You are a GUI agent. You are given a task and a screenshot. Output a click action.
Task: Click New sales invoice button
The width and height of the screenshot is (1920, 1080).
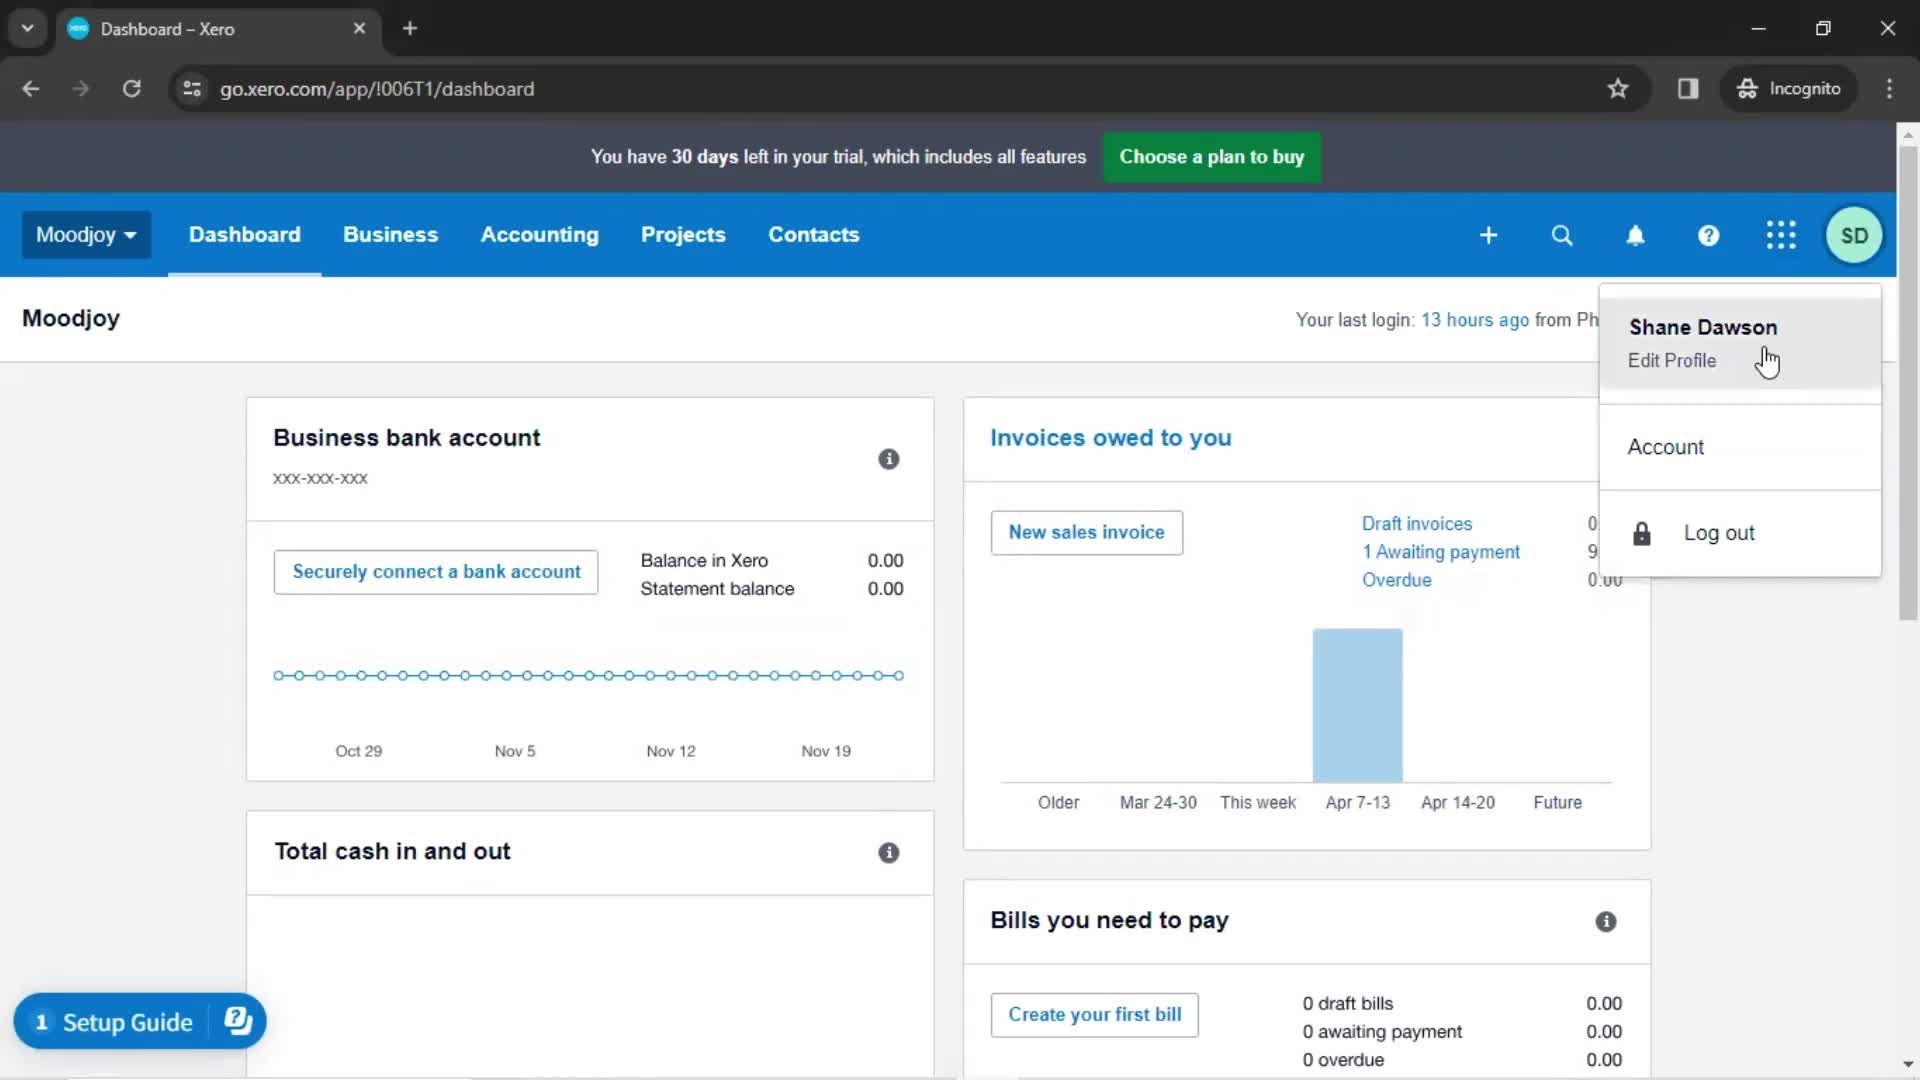coord(1086,533)
